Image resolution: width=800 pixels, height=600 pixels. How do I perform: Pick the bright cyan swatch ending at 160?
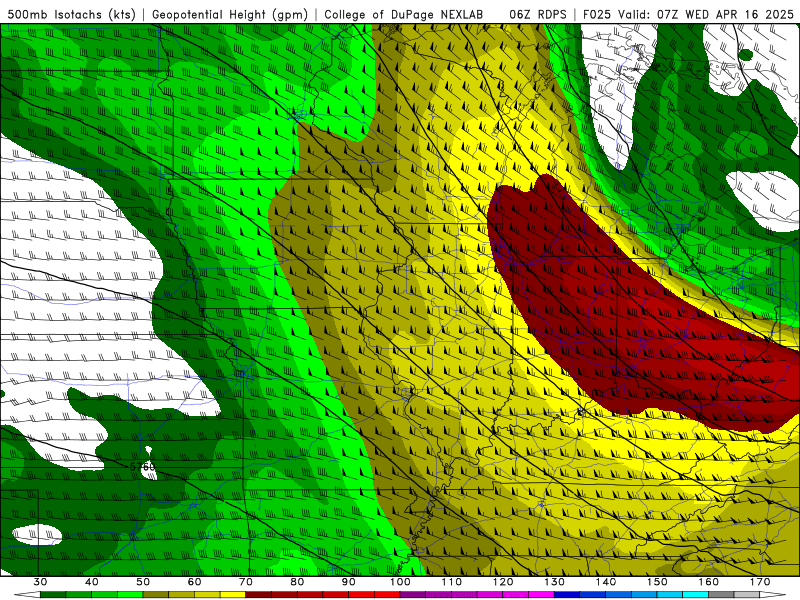coord(695,594)
